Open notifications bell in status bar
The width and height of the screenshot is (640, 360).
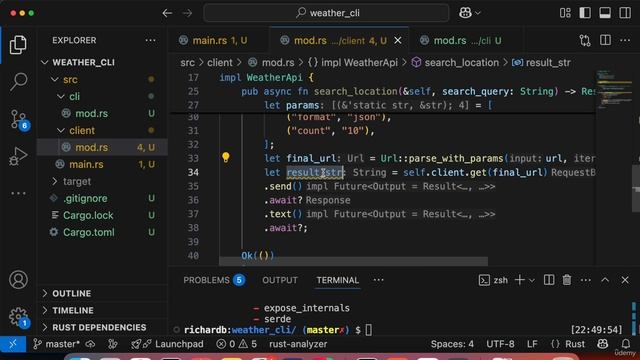point(626,344)
